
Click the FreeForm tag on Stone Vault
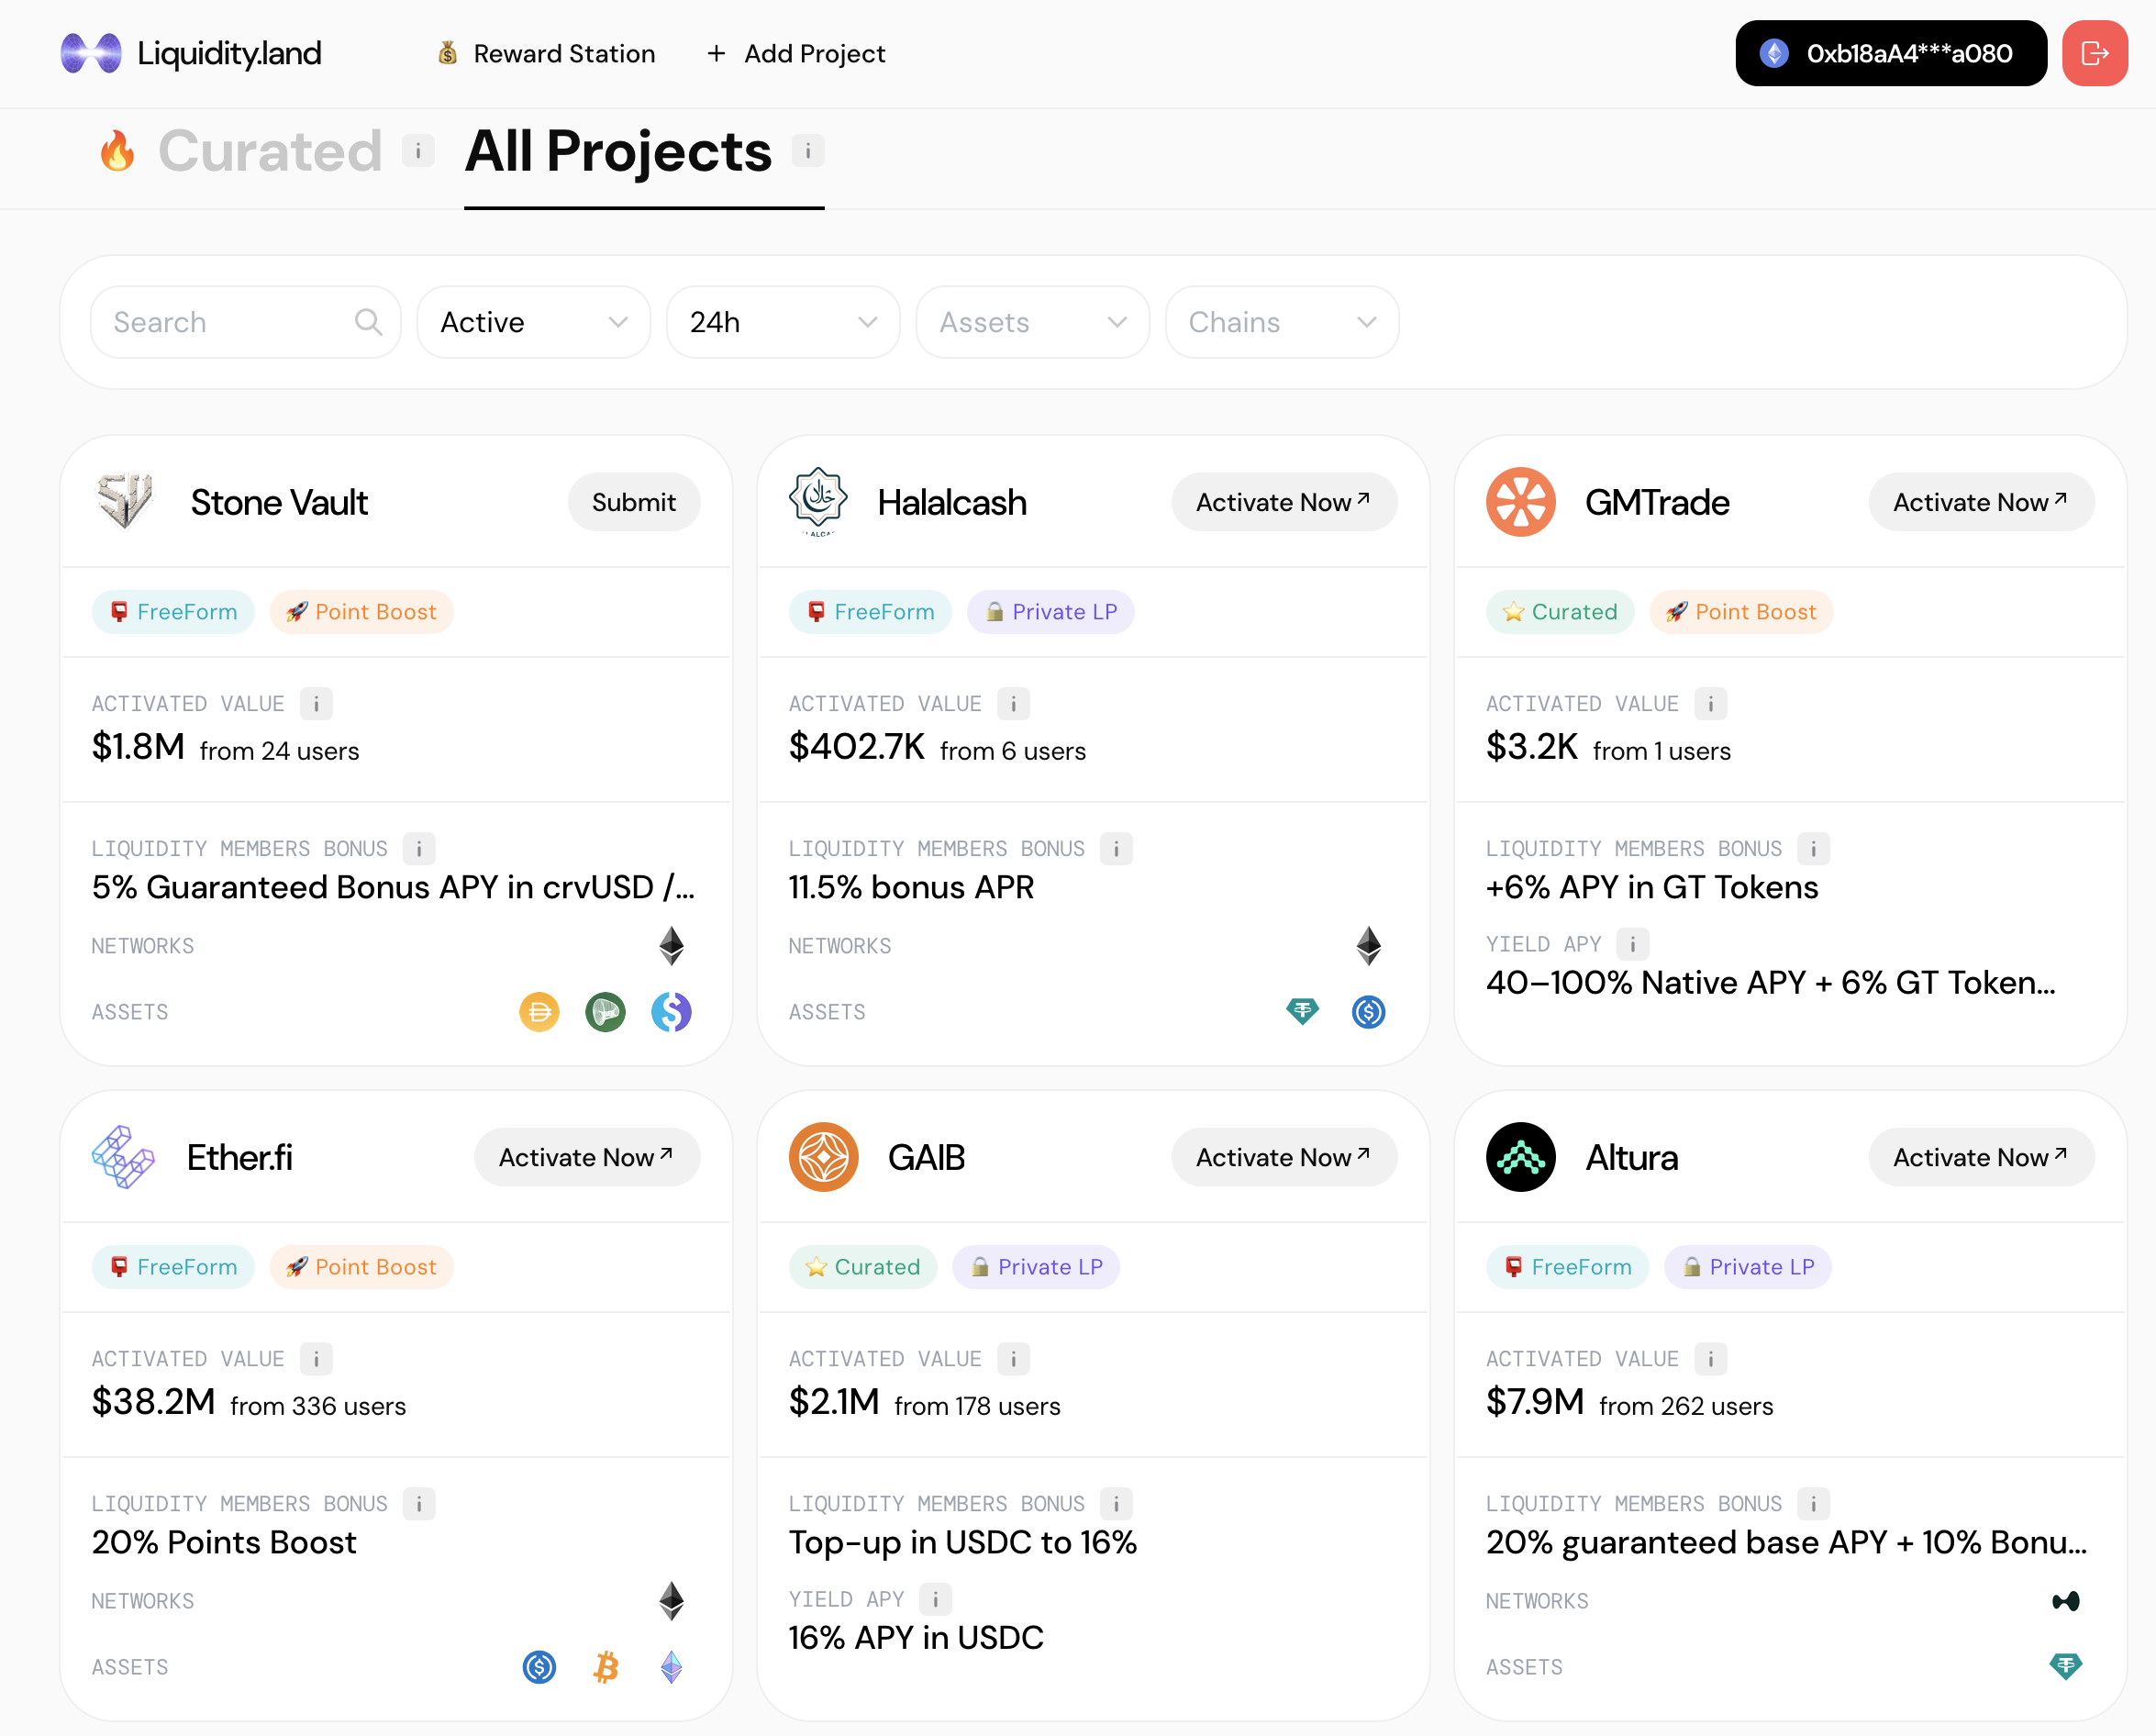coord(173,612)
